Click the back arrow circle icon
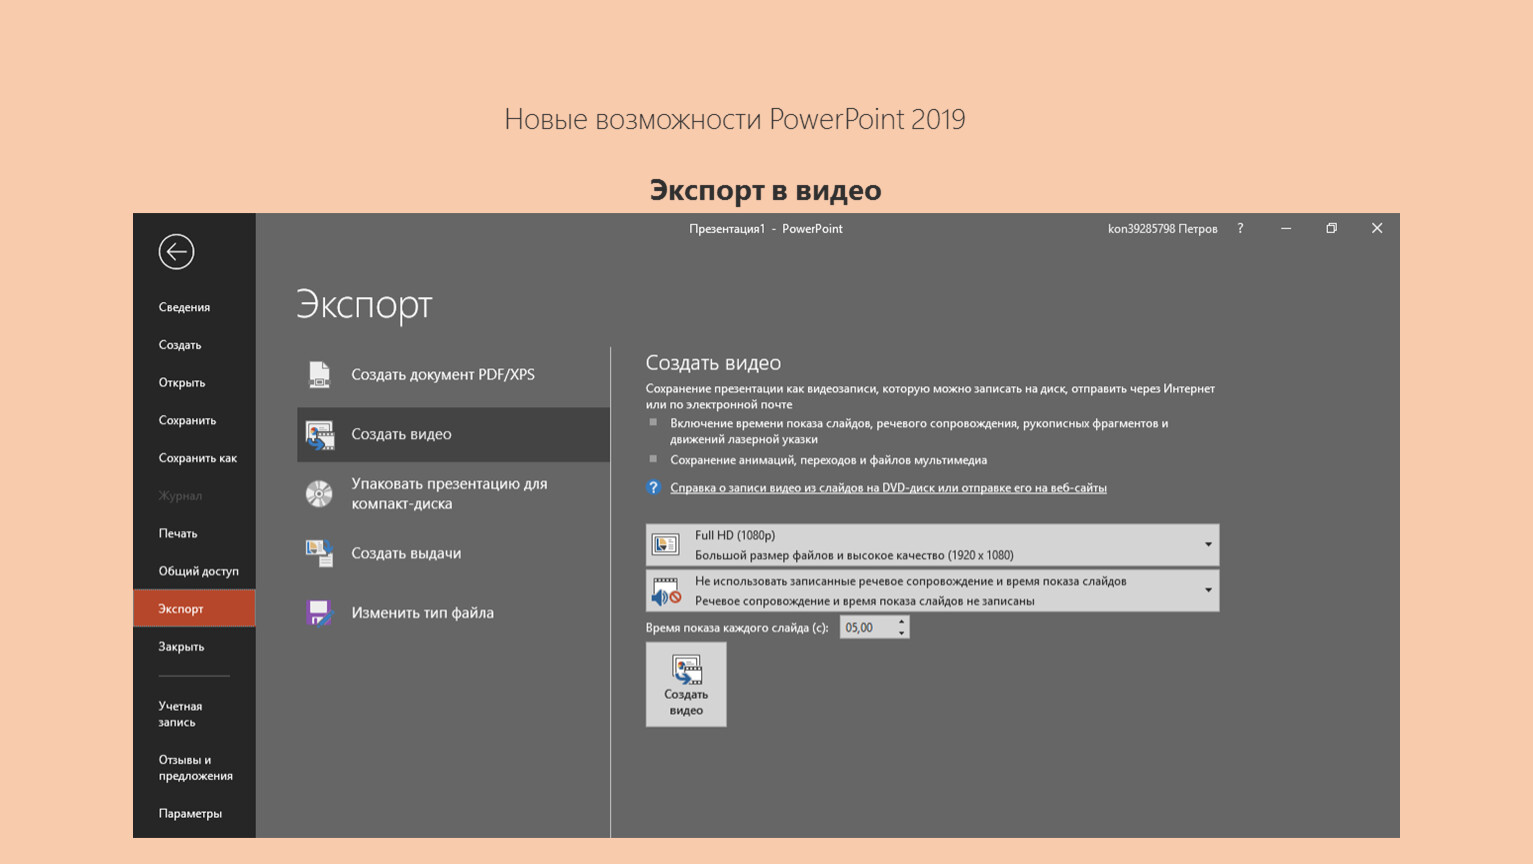Screen dimensions: 1533x864 click(176, 251)
